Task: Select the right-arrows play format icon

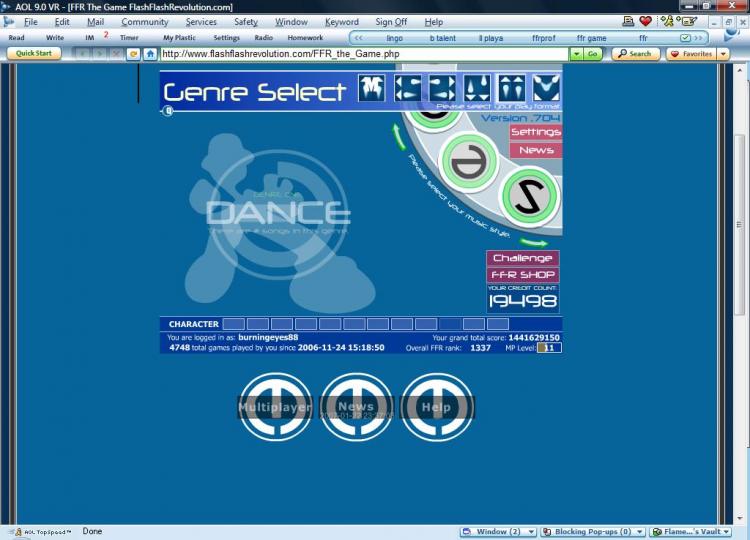Action: [442, 88]
